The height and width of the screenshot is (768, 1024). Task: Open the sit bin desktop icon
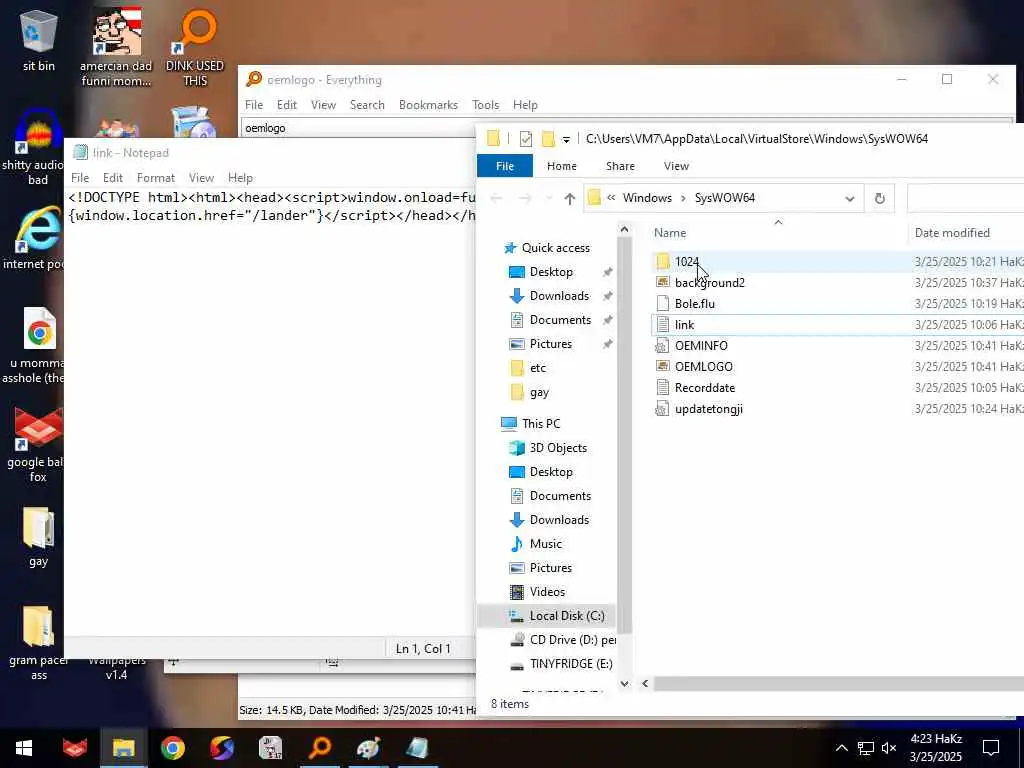click(39, 40)
